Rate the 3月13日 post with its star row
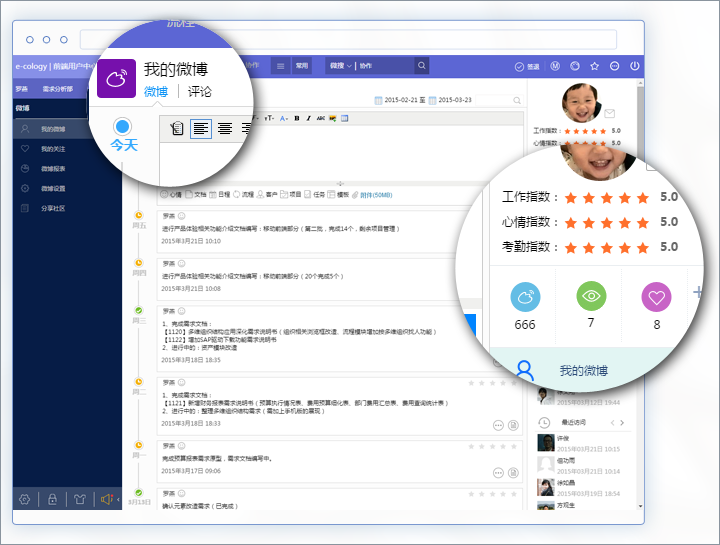Screen dimensions: 720x545 (492, 494)
